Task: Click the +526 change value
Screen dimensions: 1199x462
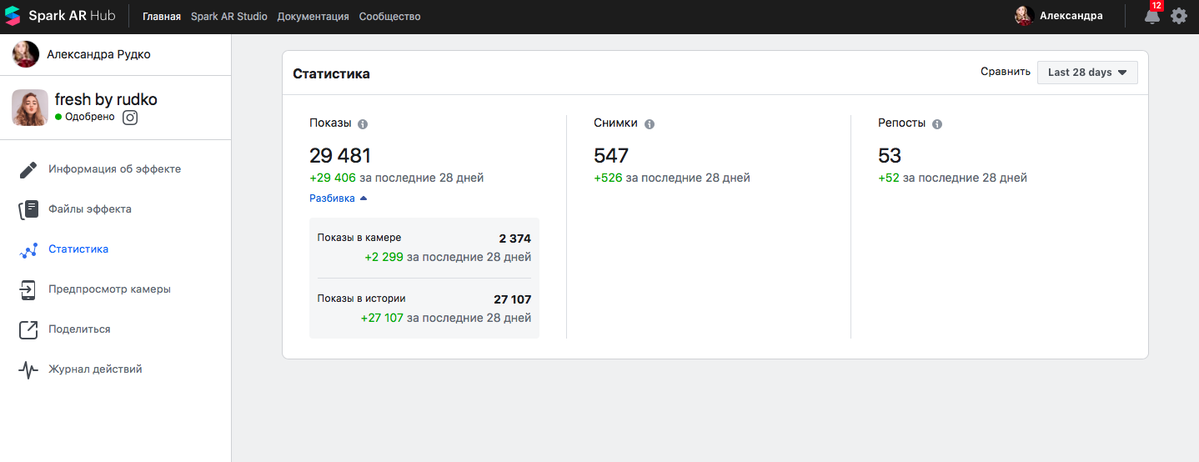Action: pos(608,178)
